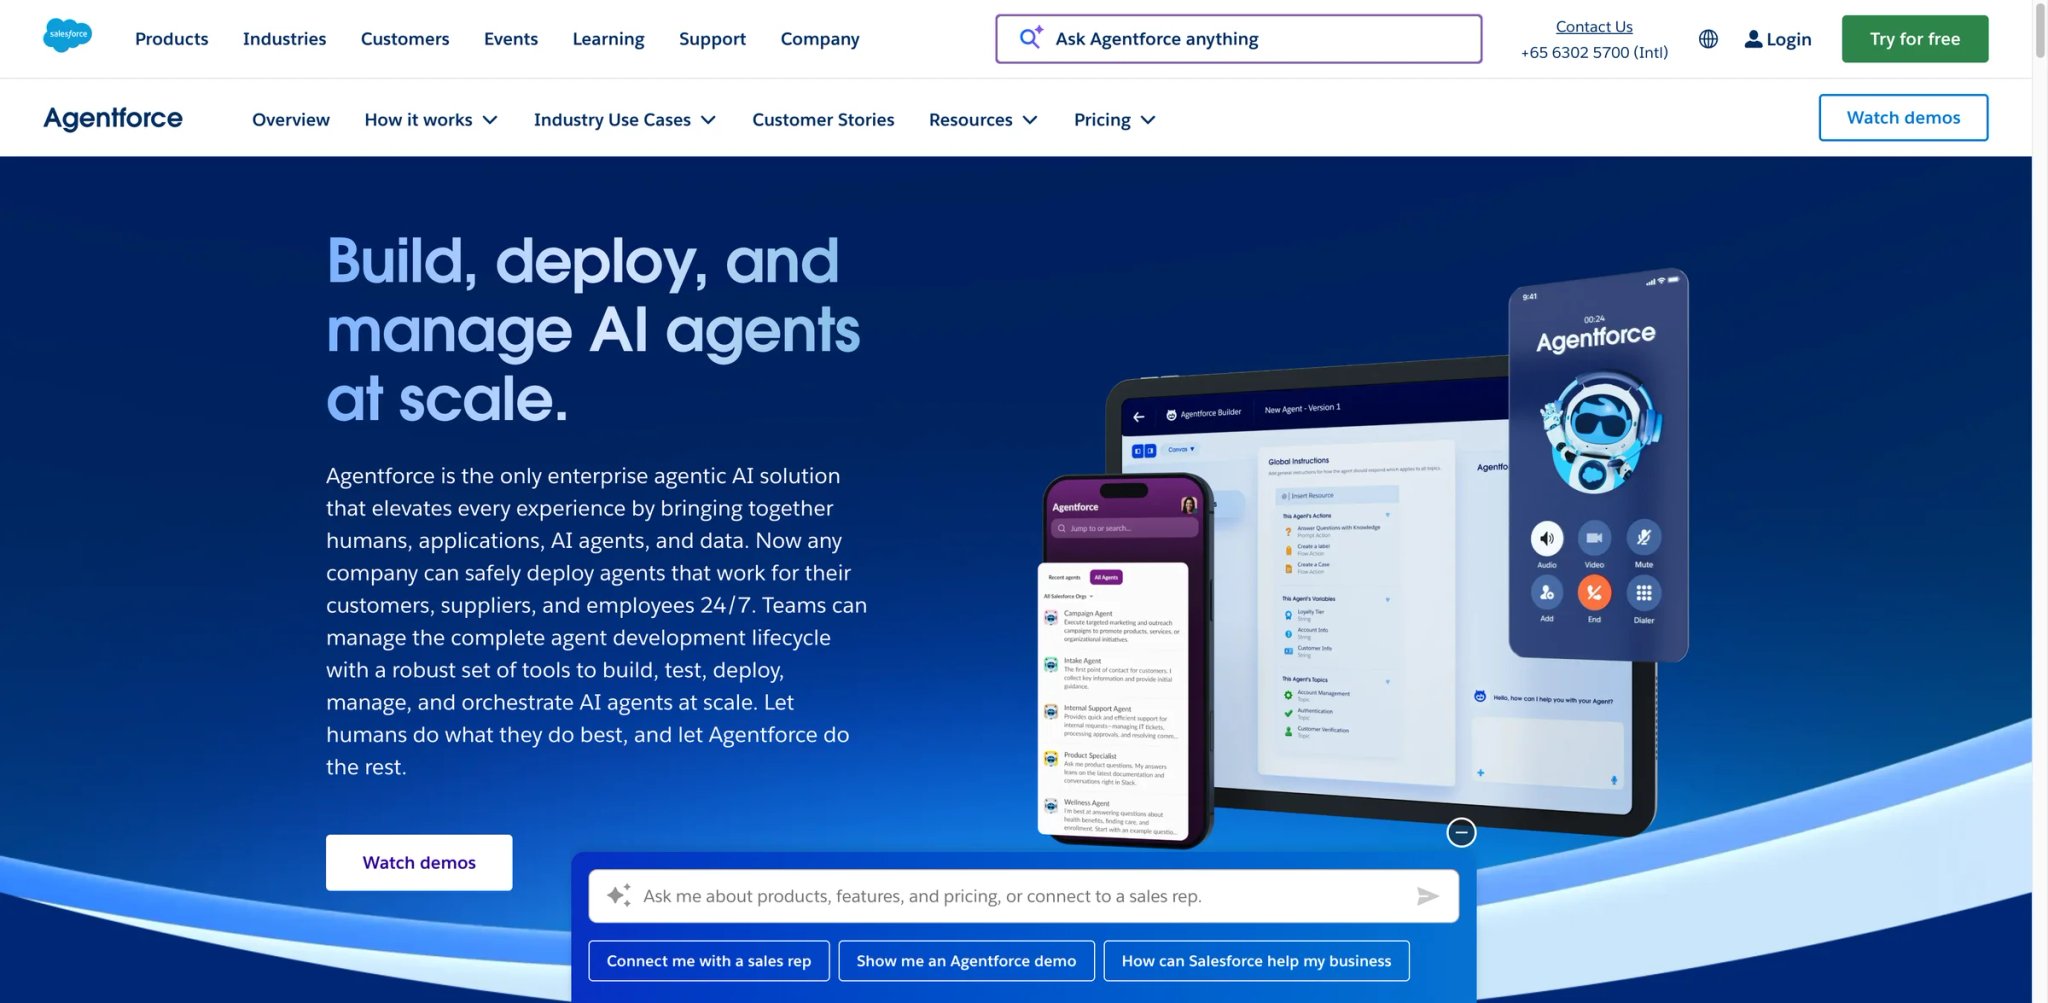Click the Try for free button
This screenshot has height=1003, width=2048.
click(1915, 39)
